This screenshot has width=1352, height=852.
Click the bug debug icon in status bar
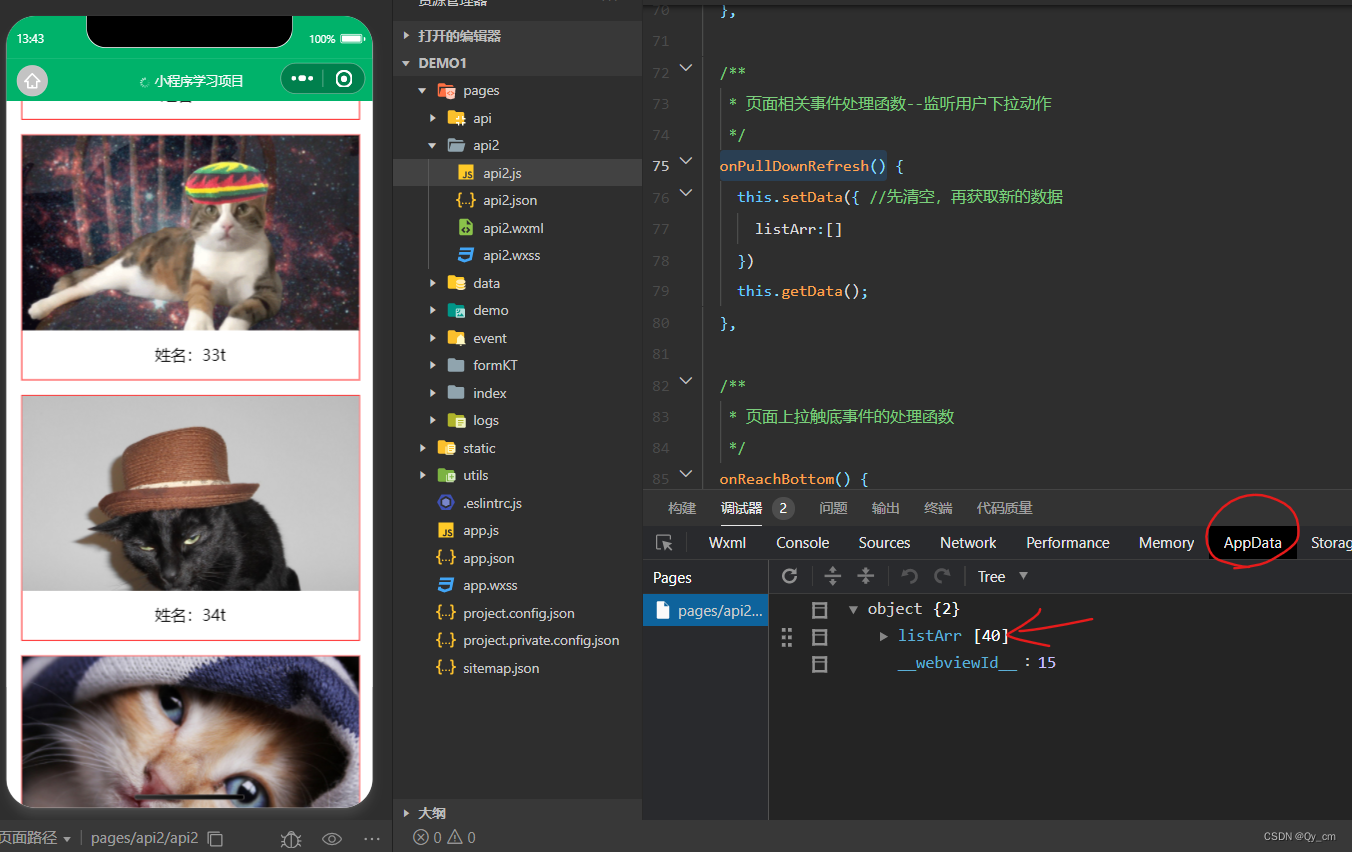tap(291, 839)
